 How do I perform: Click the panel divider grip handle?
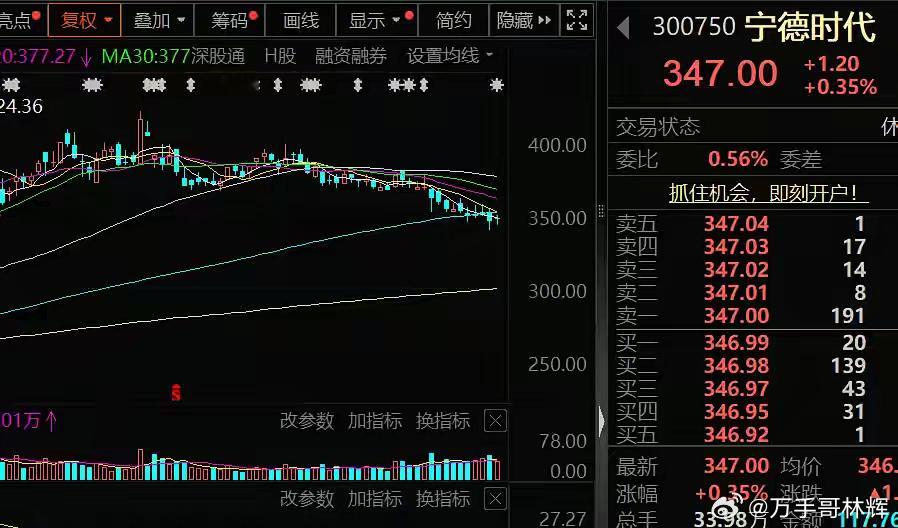601,211
